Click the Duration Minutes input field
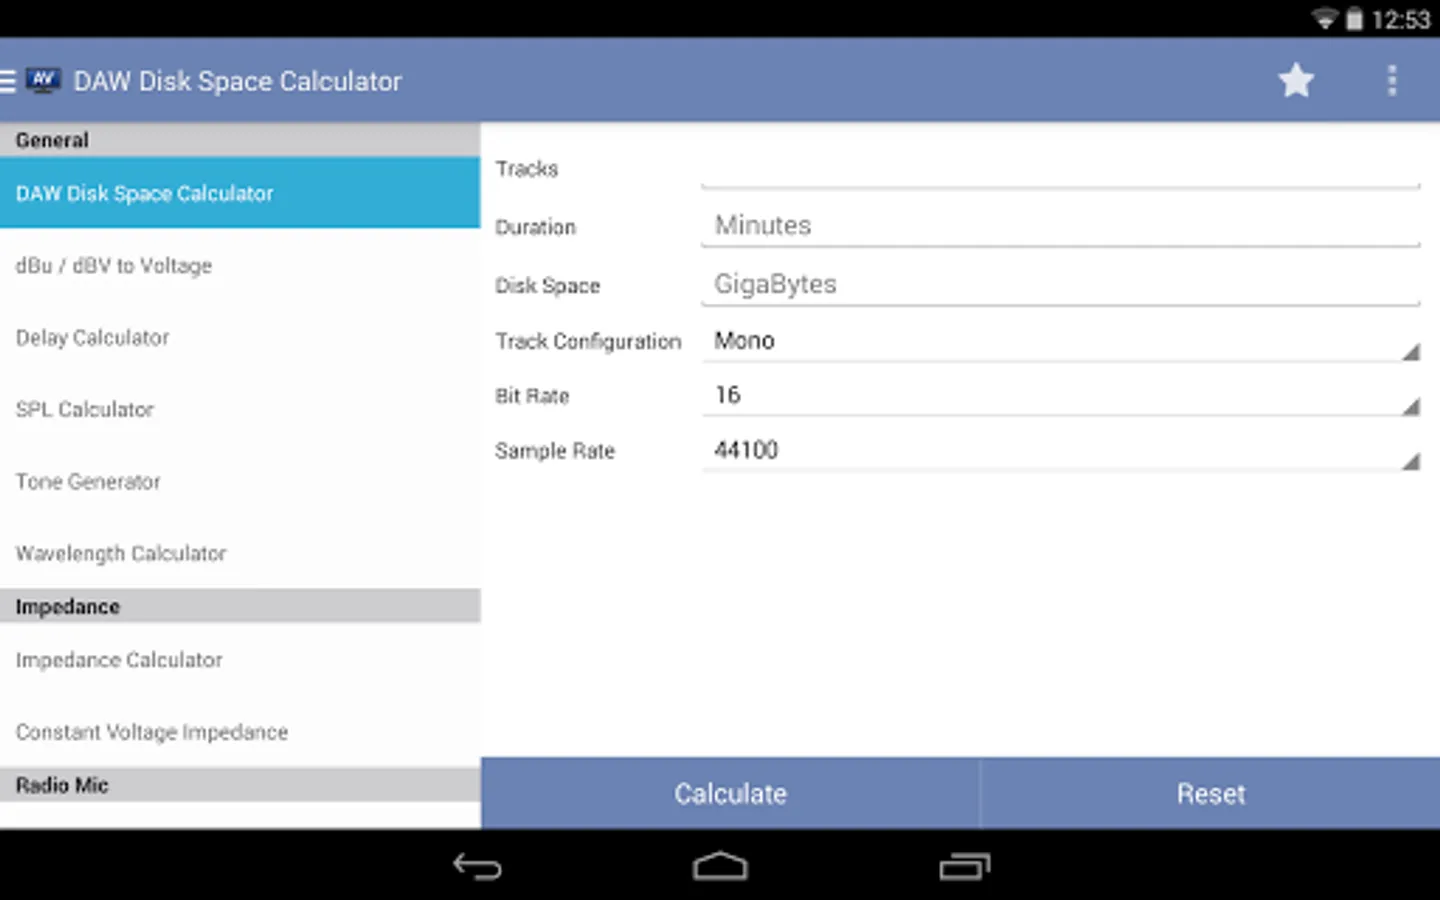 (x=1061, y=226)
